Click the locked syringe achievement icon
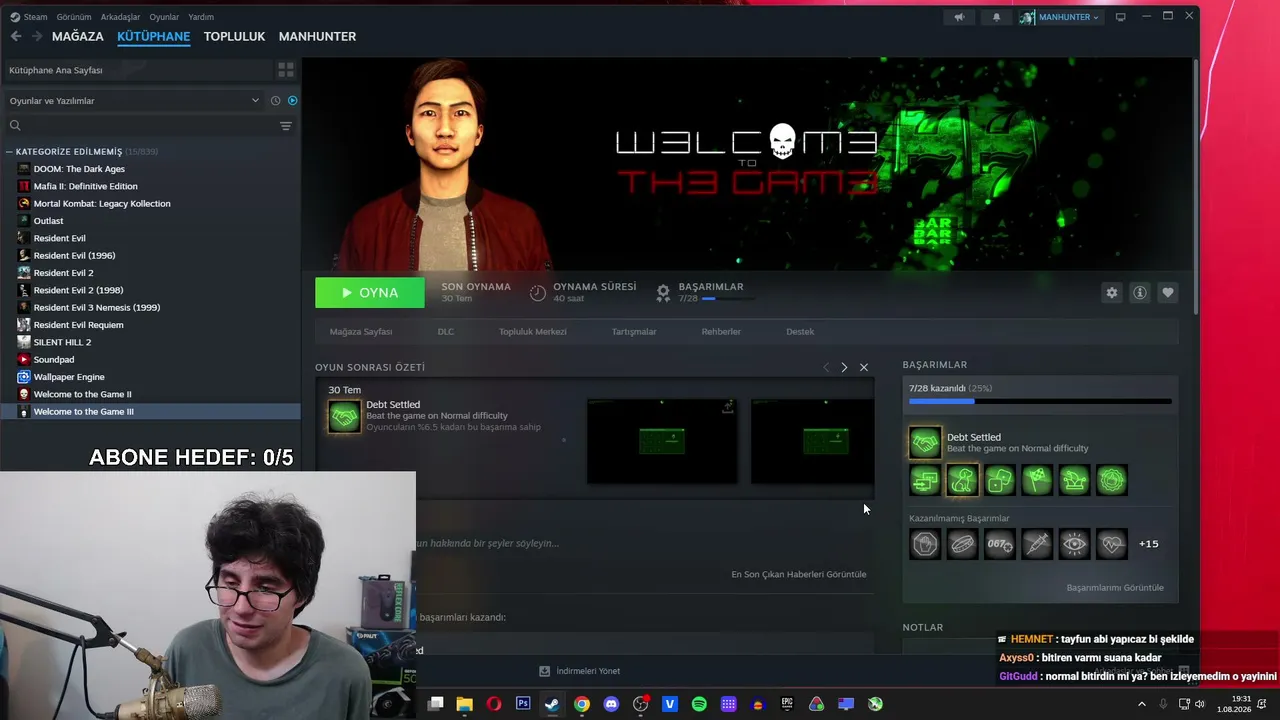The height and width of the screenshot is (720, 1280). click(x=1037, y=544)
